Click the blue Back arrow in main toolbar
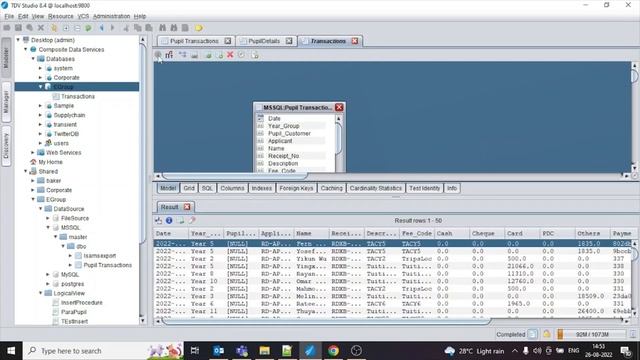640x360 pixels. tap(101, 28)
